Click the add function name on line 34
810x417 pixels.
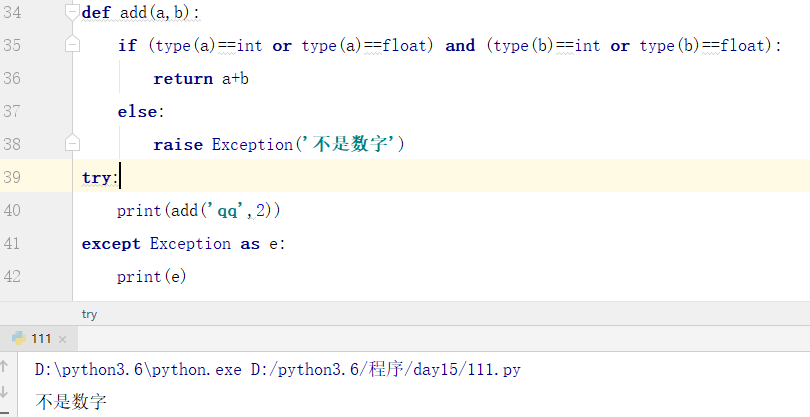(134, 12)
